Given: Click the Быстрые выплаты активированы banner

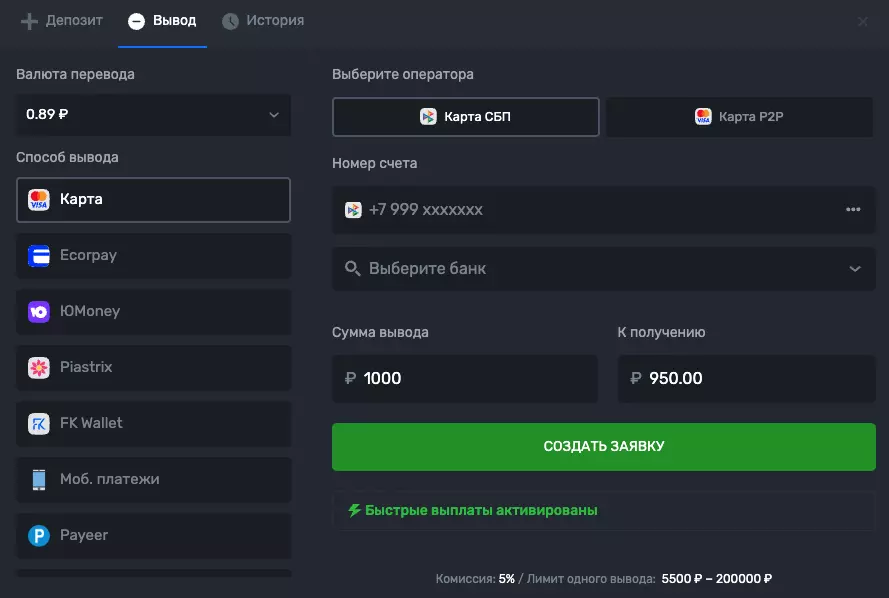Looking at the screenshot, I should click(x=603, y=510).
